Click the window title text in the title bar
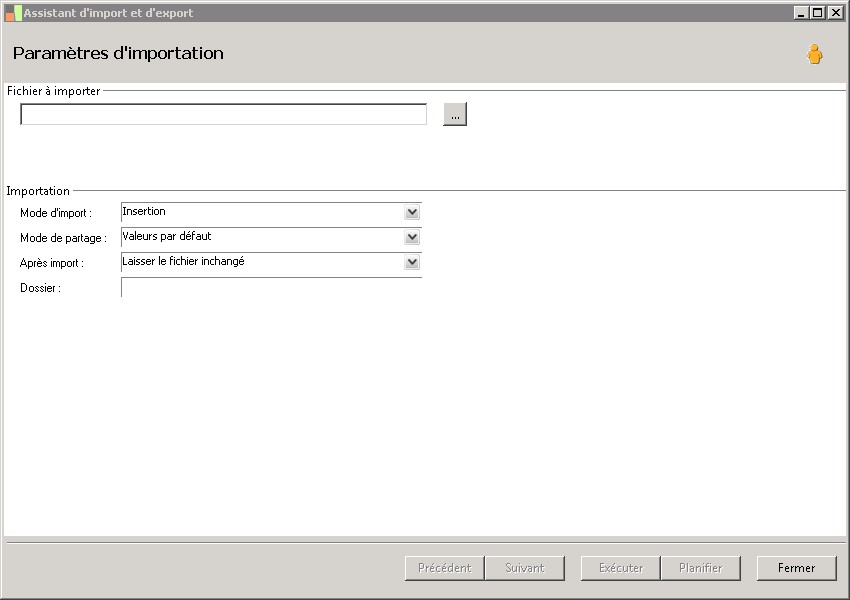The width and height of the screenshot is (850, 600). tap(108, 13)
